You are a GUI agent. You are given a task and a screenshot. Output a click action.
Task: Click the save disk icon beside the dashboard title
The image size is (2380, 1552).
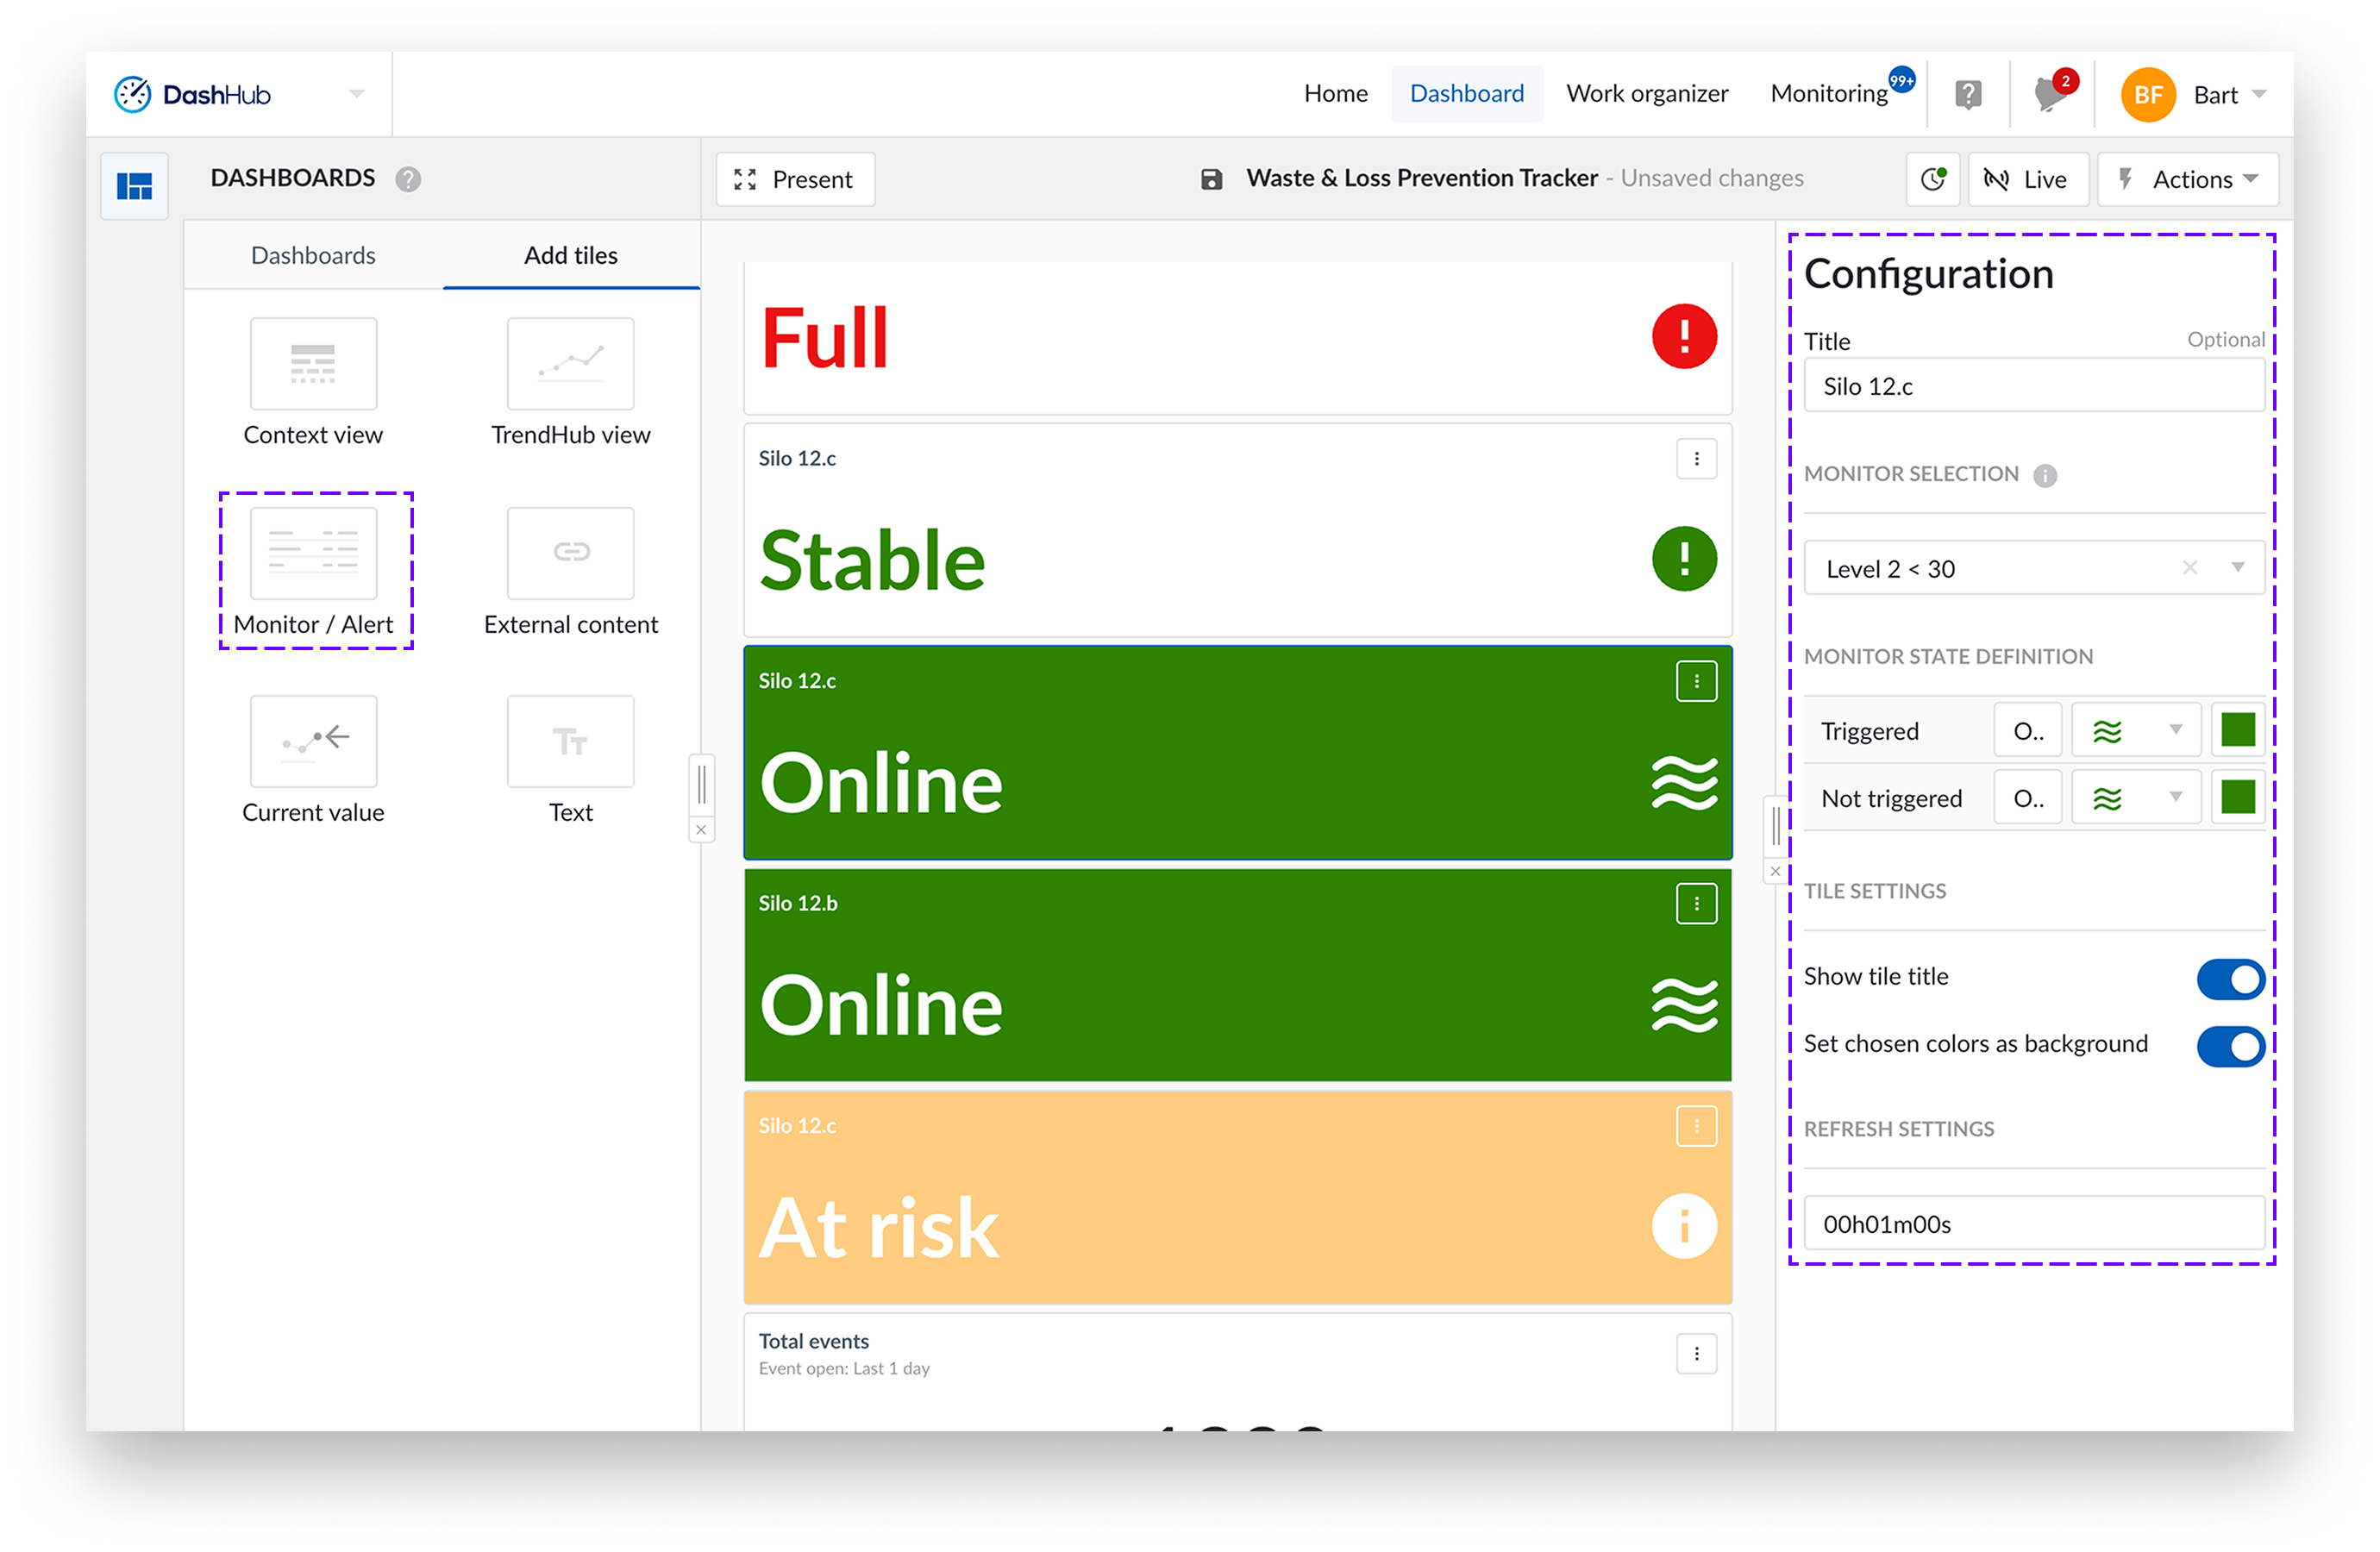(1211, 180)
